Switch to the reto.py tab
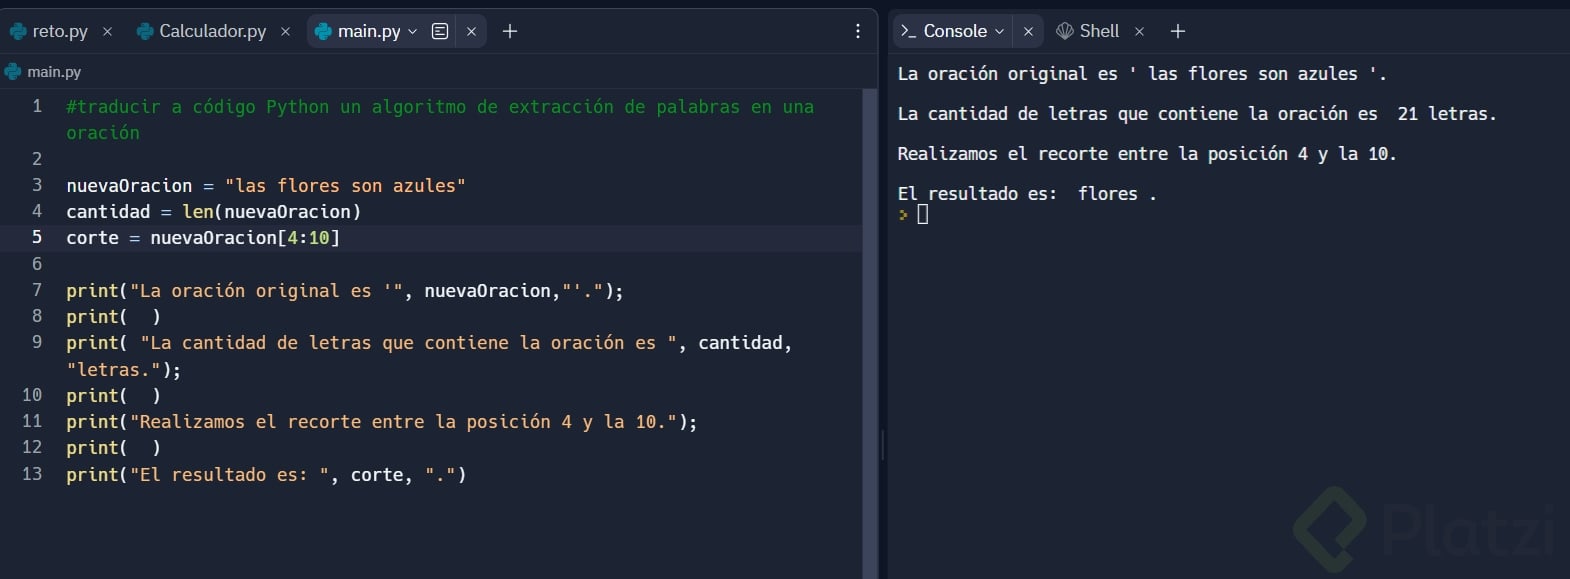This screenshot has height=579, width=1570. [59, 31]
